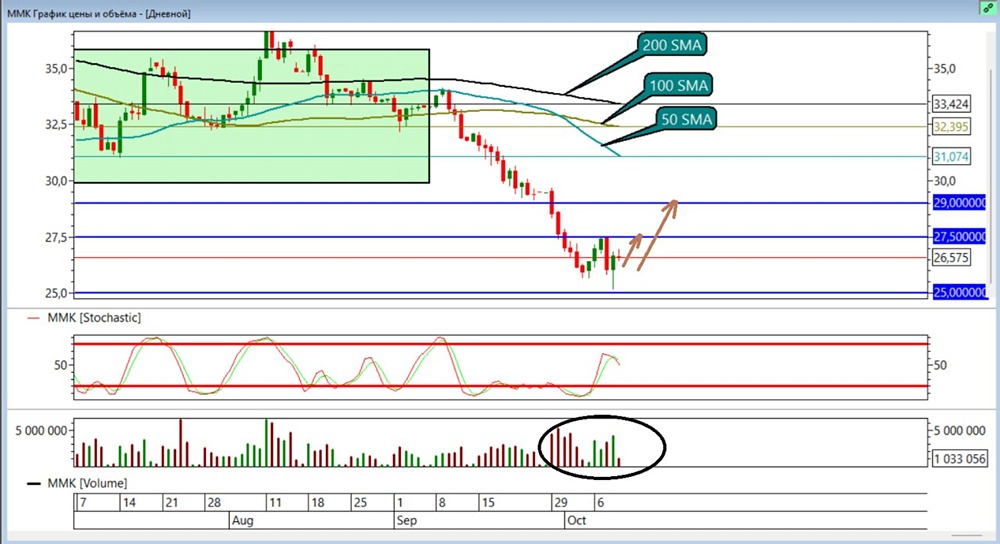1000x544 pixels.
Task: Click the 26,575 current price label
Action: click(951, 258)
